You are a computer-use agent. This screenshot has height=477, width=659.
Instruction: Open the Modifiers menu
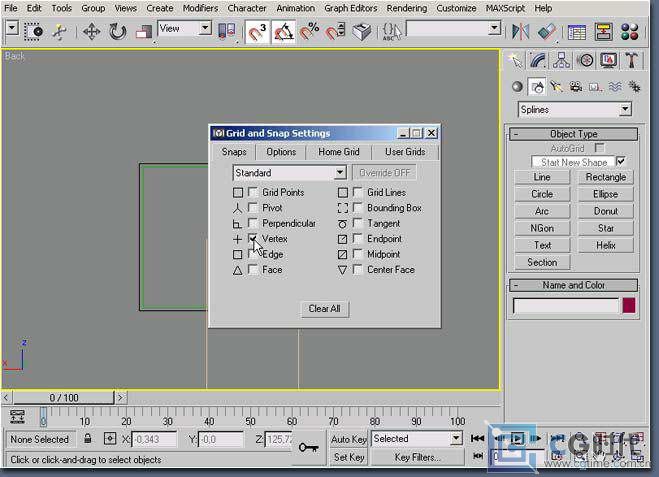tap(200, 8)
